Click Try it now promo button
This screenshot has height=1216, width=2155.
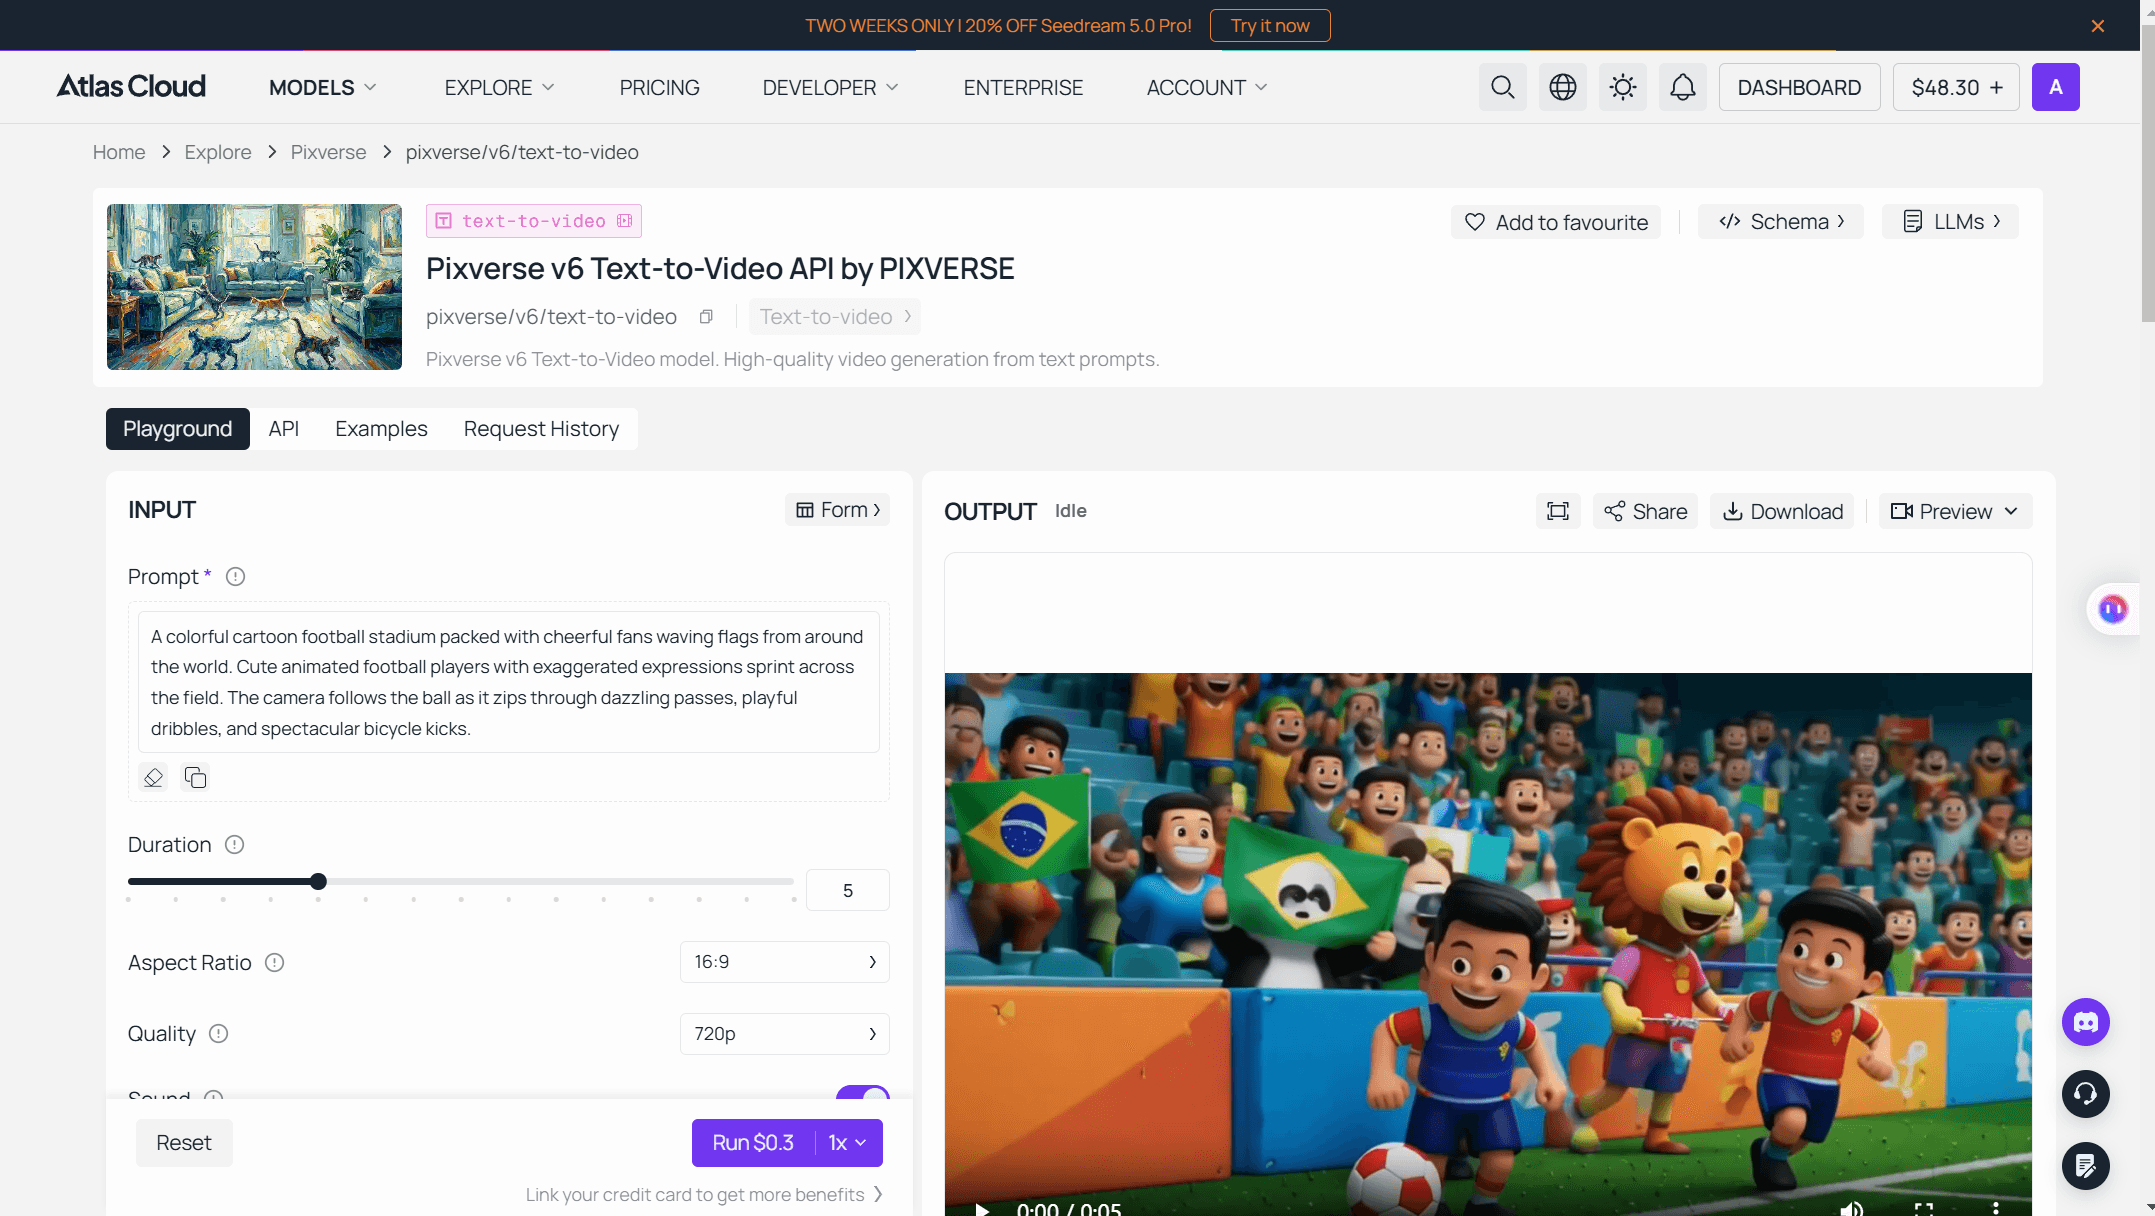[1270, 26]
